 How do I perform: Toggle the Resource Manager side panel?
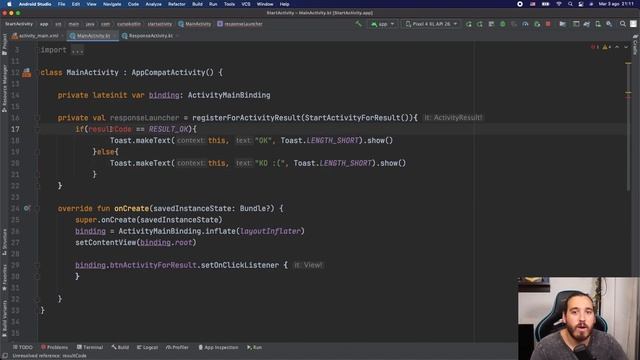click(4, 88)
